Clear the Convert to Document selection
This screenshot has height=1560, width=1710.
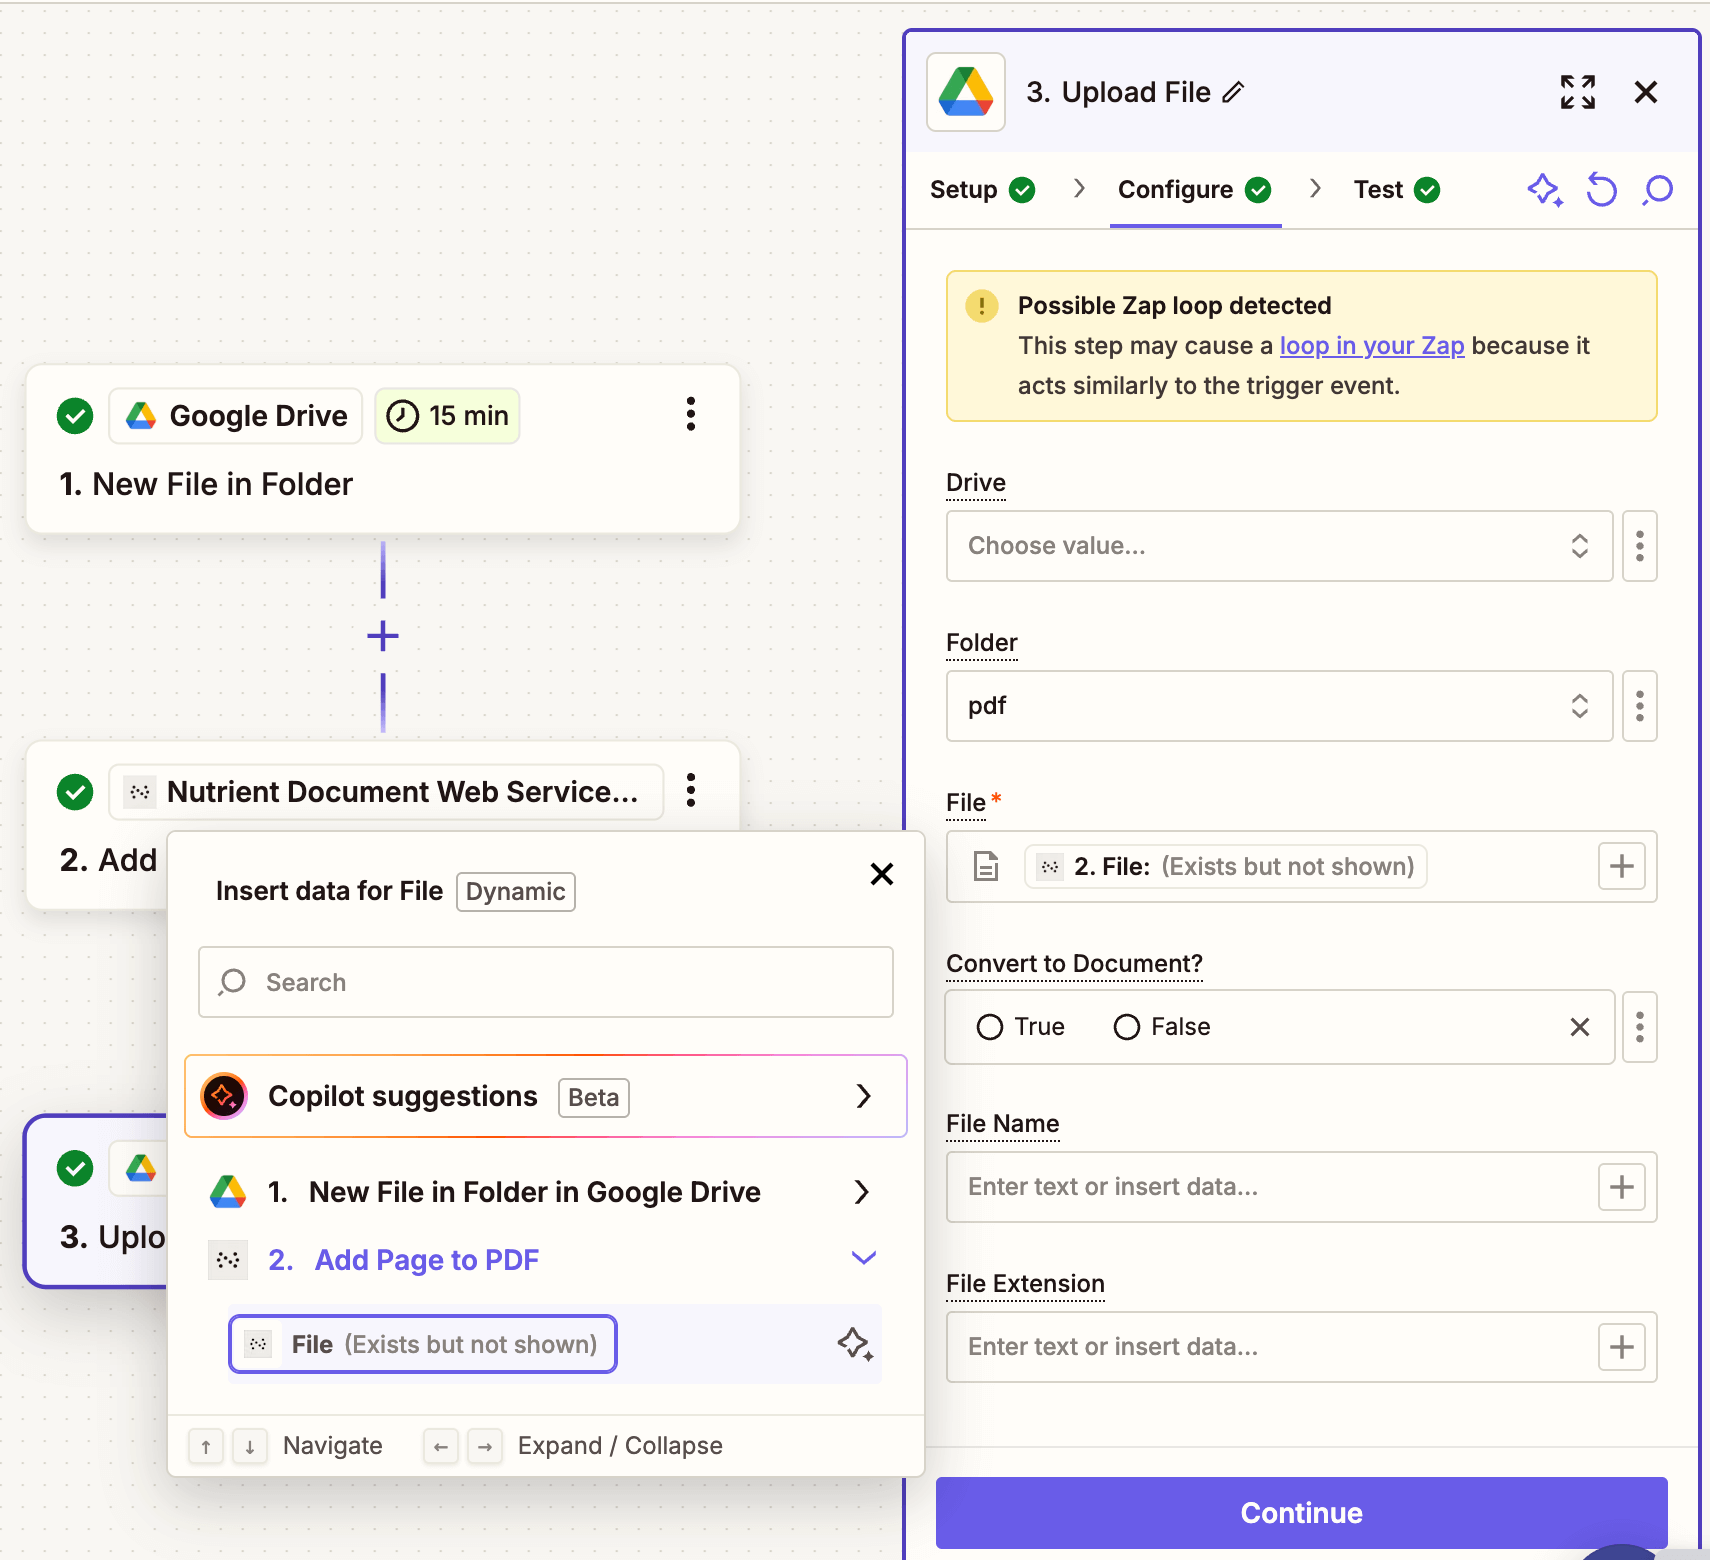[x=1579, y=1027]
